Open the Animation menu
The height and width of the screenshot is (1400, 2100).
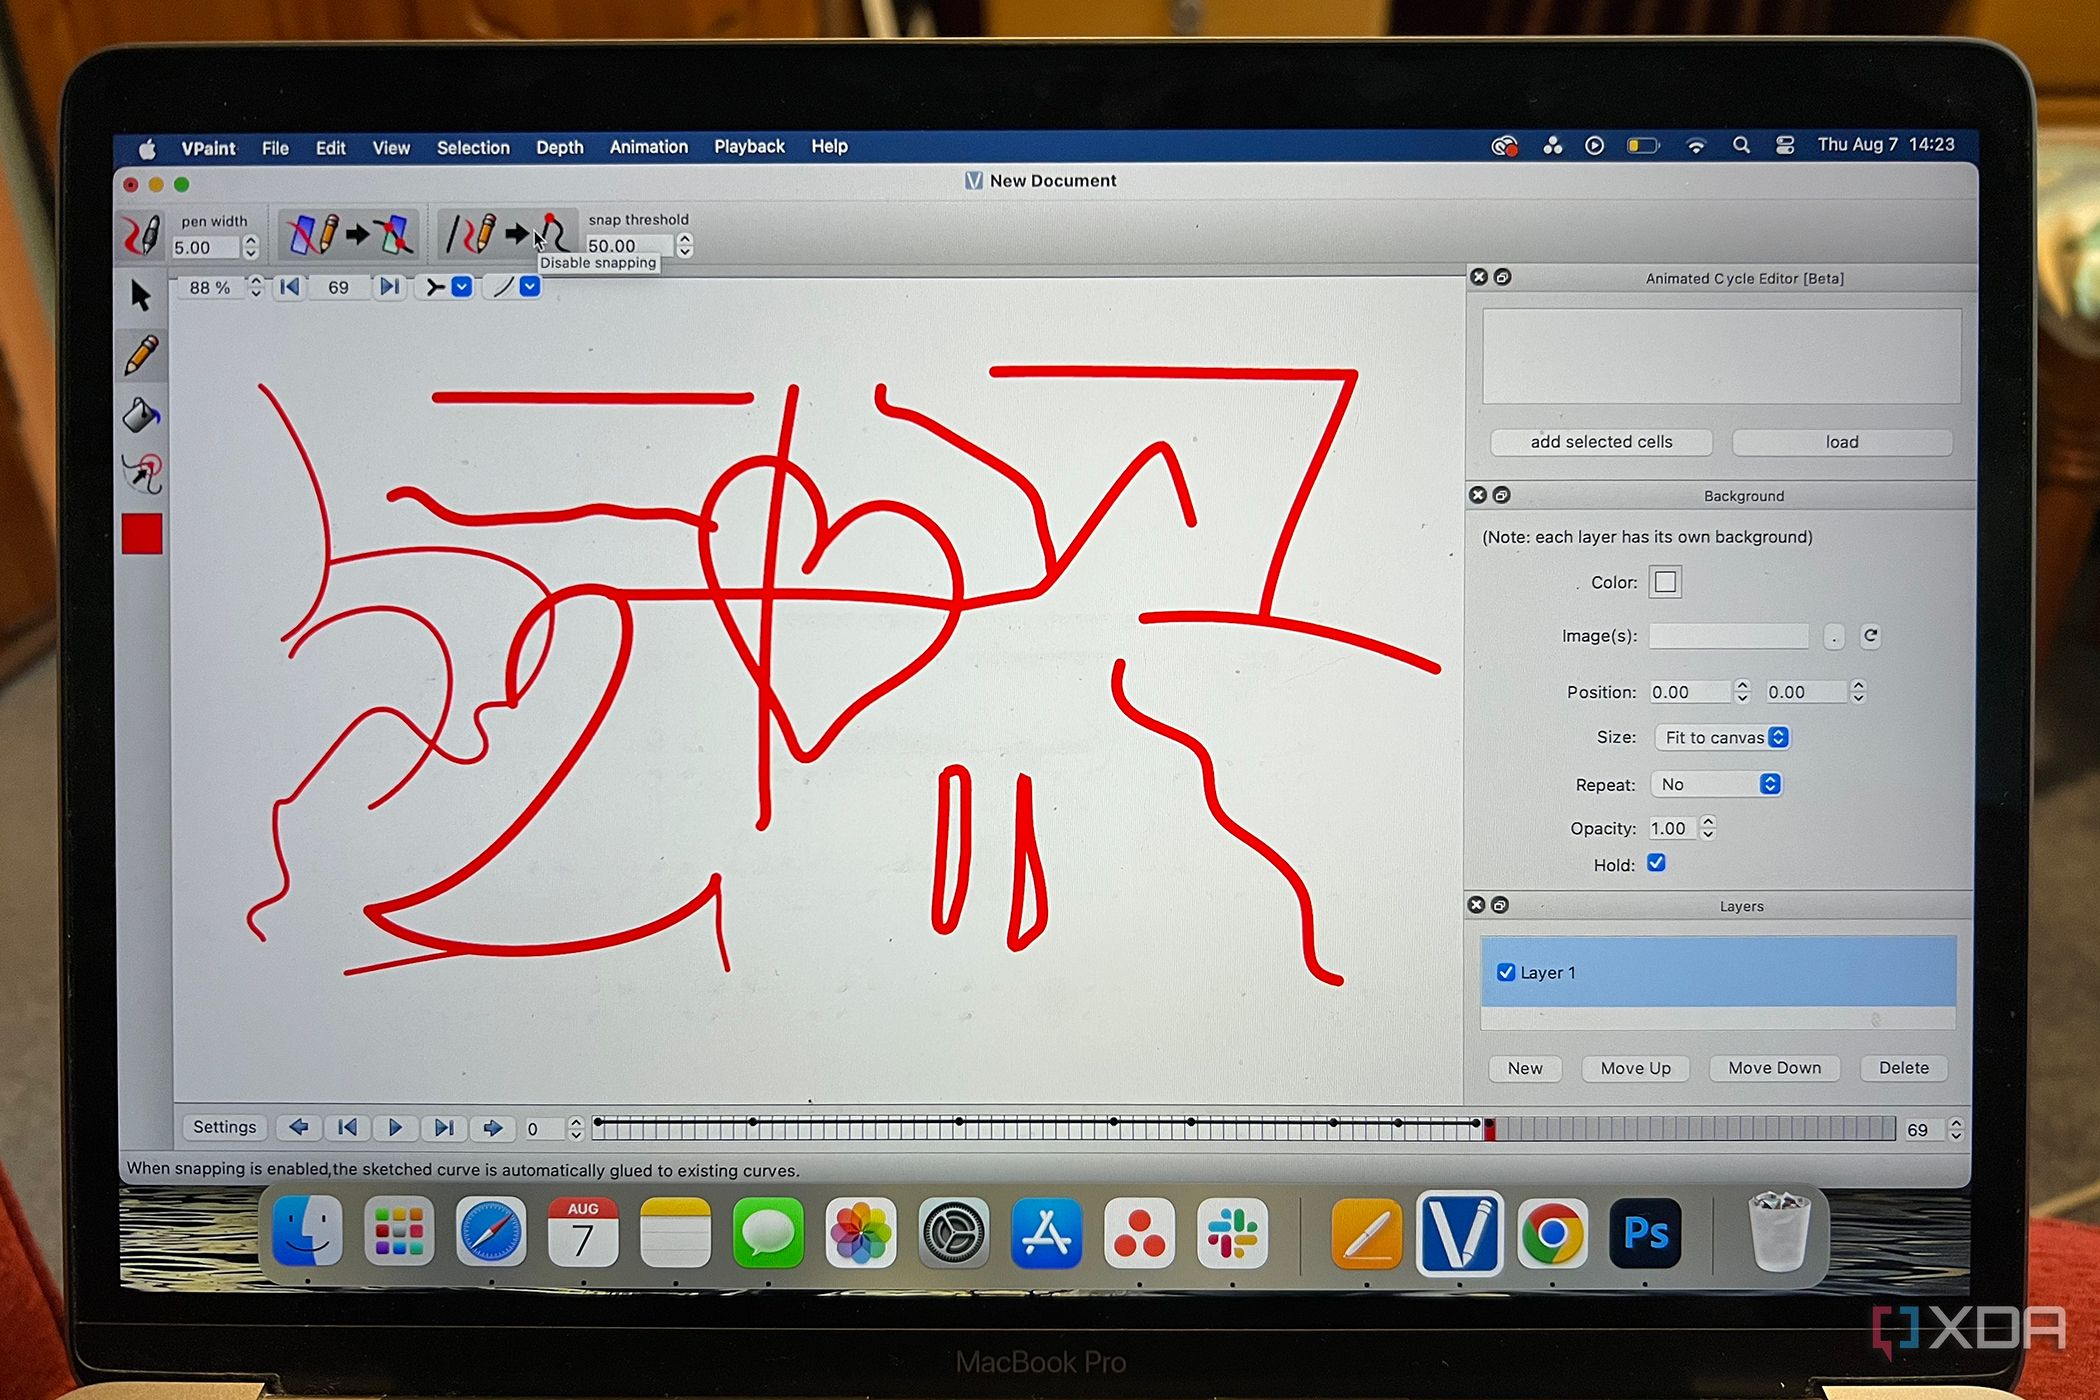(x=649, y=147)
